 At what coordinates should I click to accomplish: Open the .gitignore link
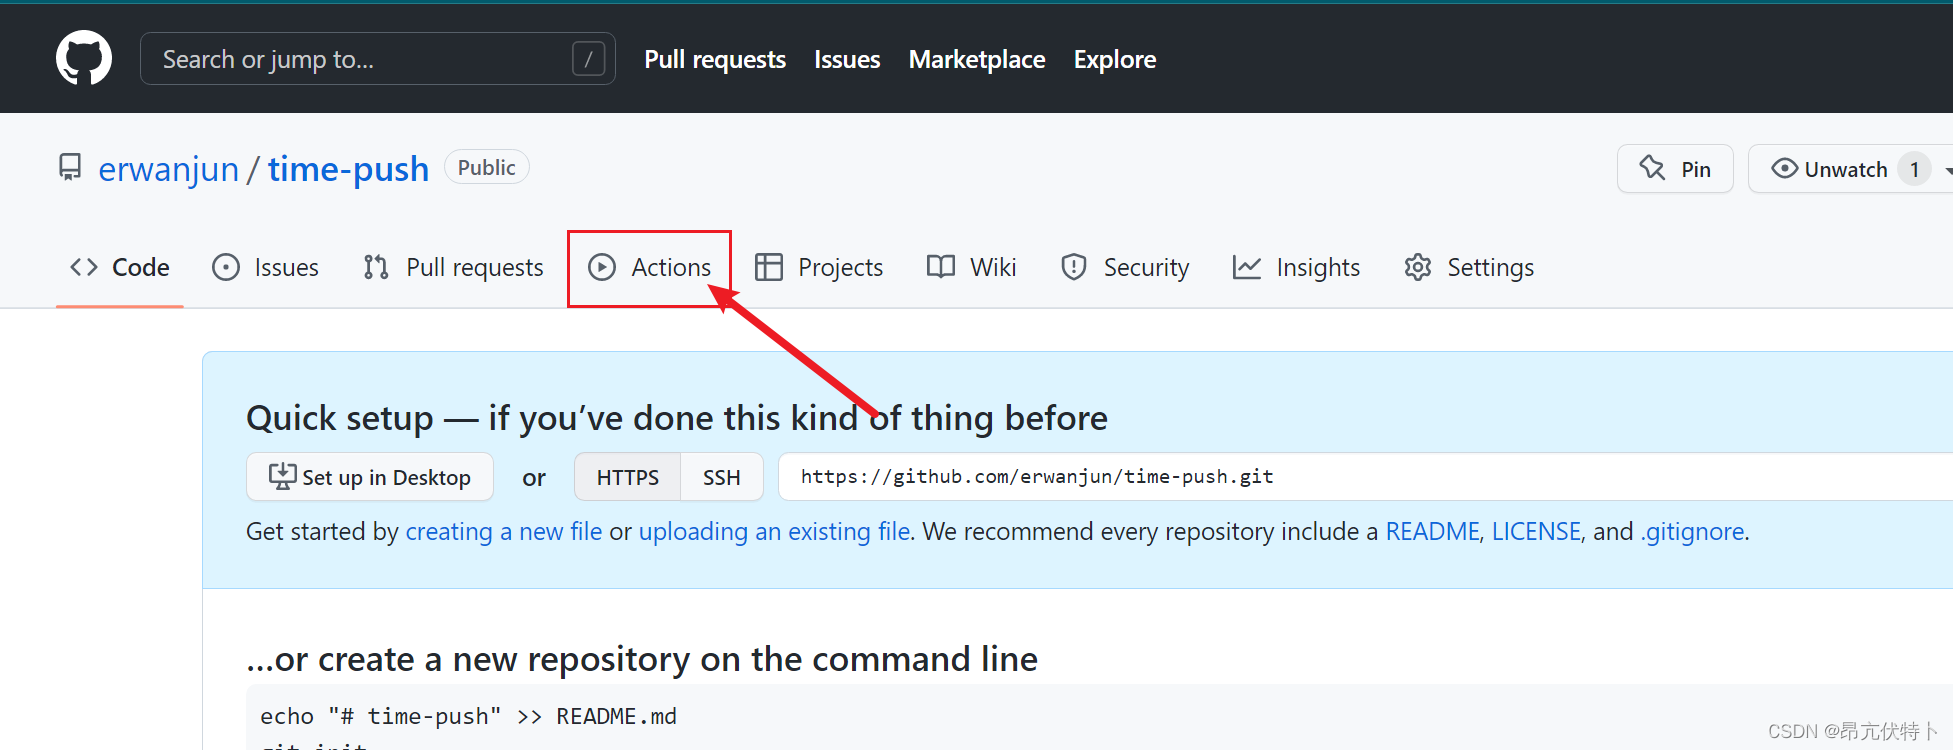(x=1692, y=531)
